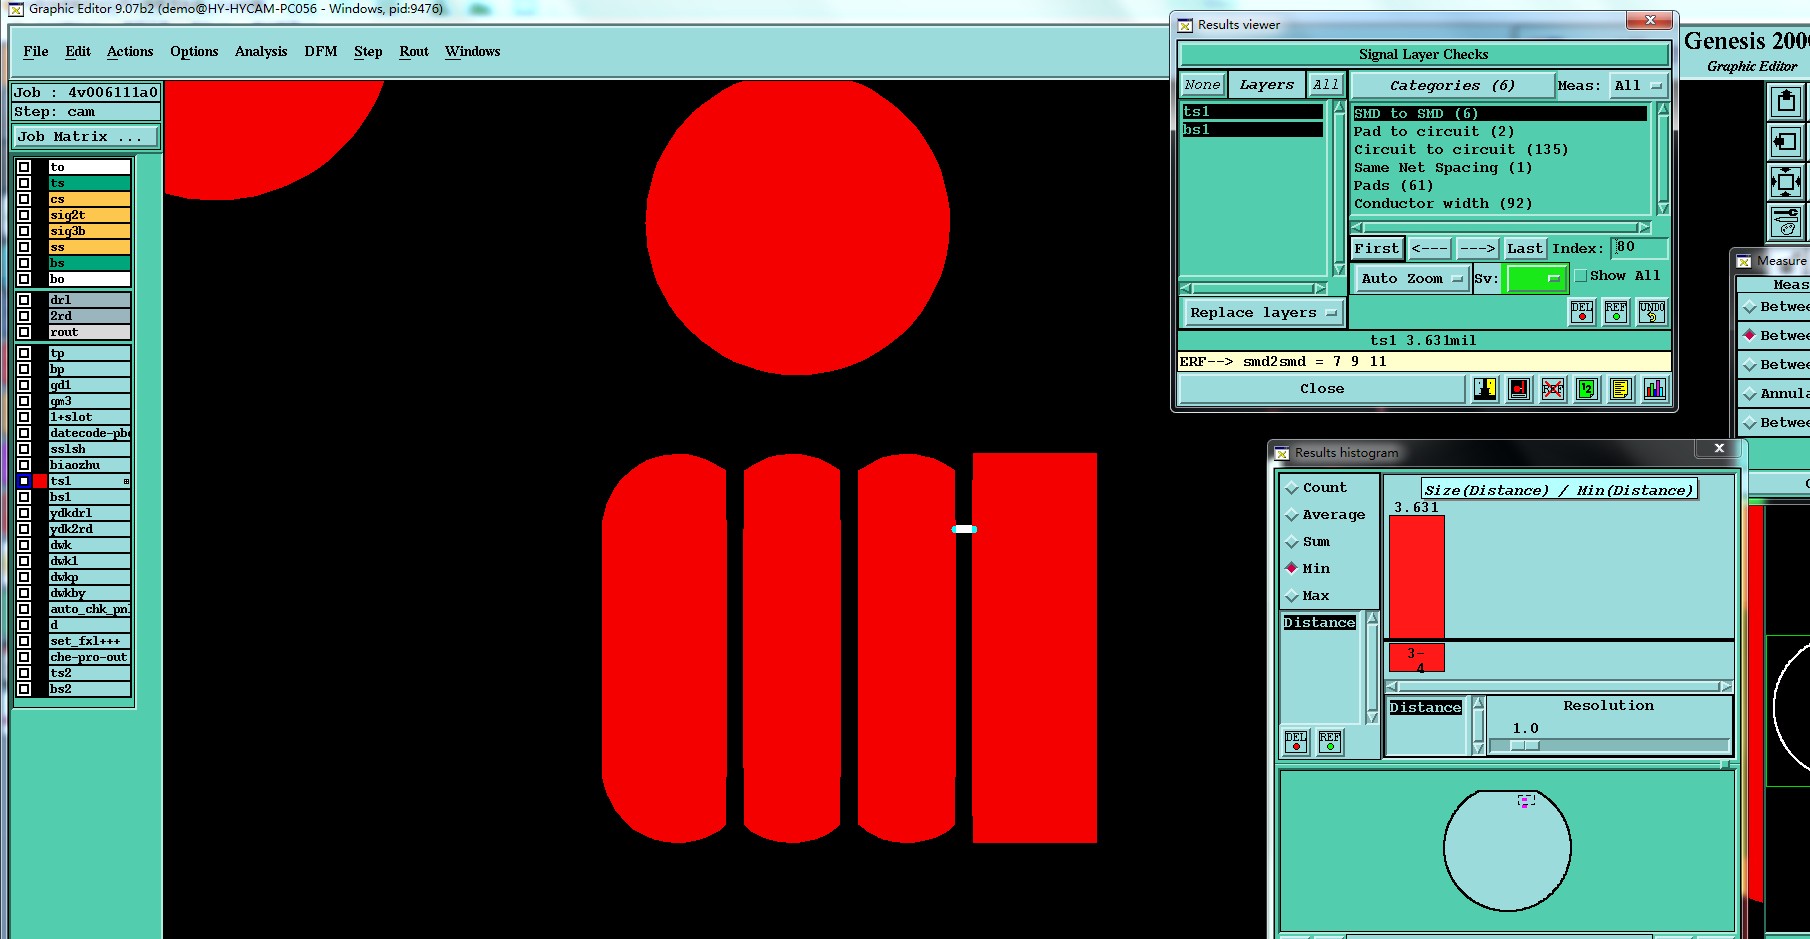Viewport: 1810px width, 939px height.
Task: Click the black and yellow figure icon
Action: 1485,389
